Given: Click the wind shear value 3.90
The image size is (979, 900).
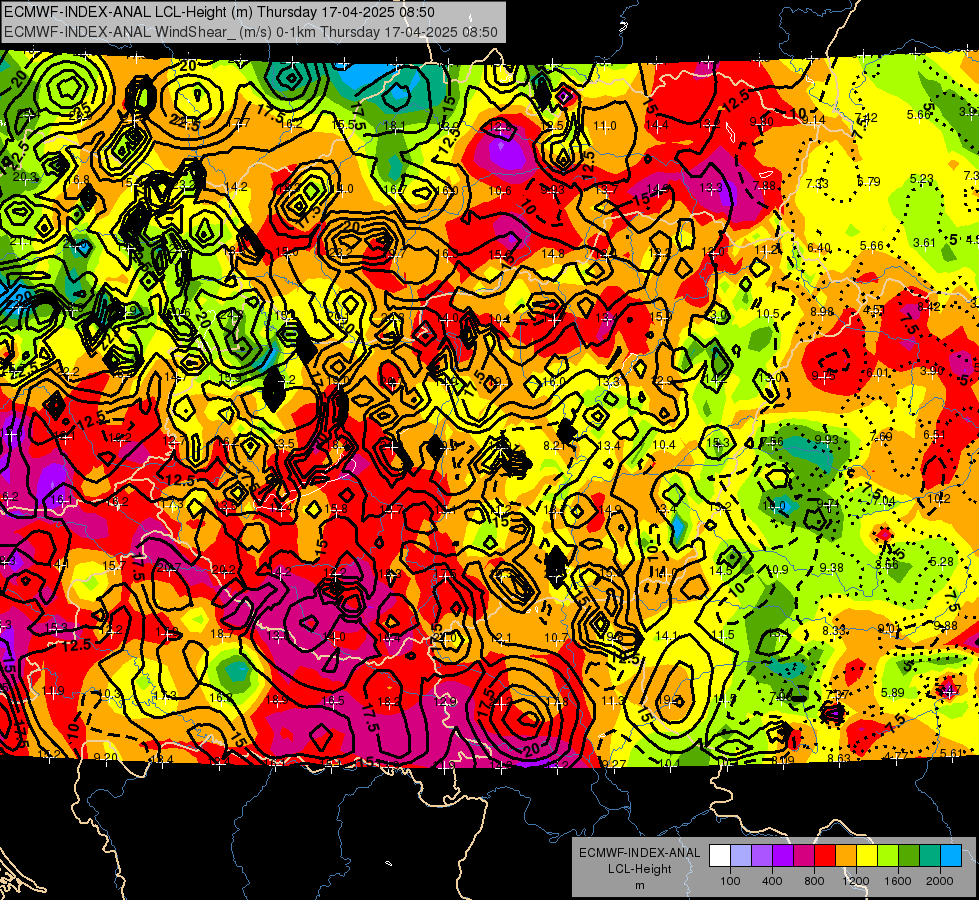Looking at the screenshot, I should pyautogui.click(x=932, y=370).
